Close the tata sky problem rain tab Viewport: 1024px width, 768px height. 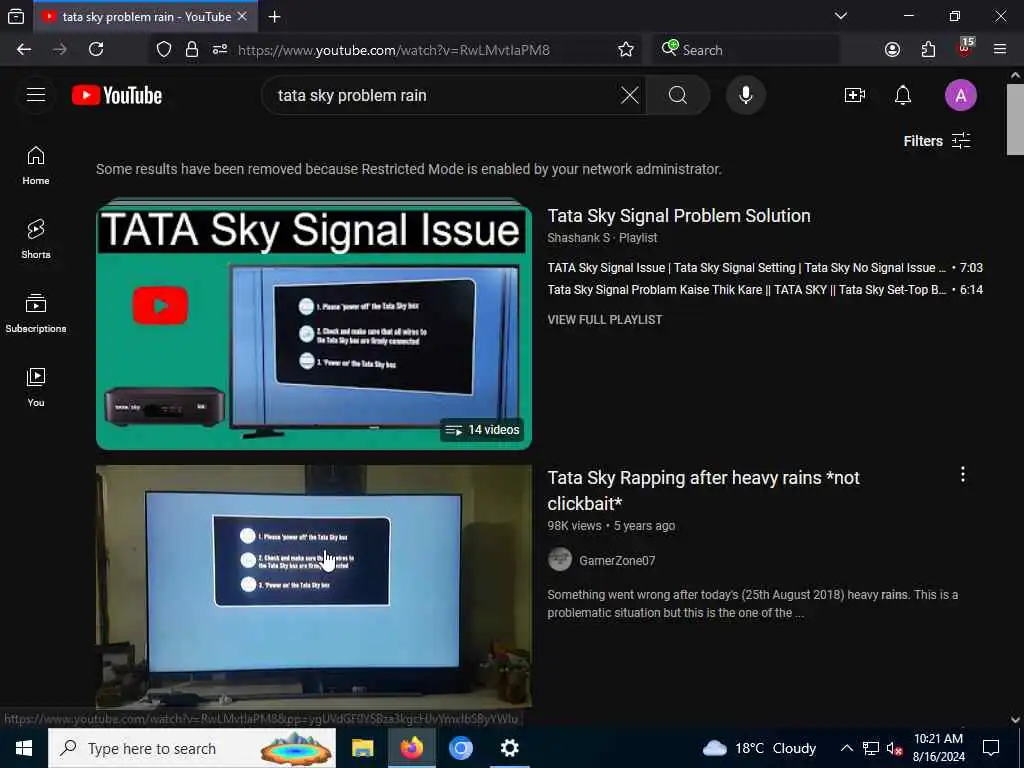[x=242, y=16]
